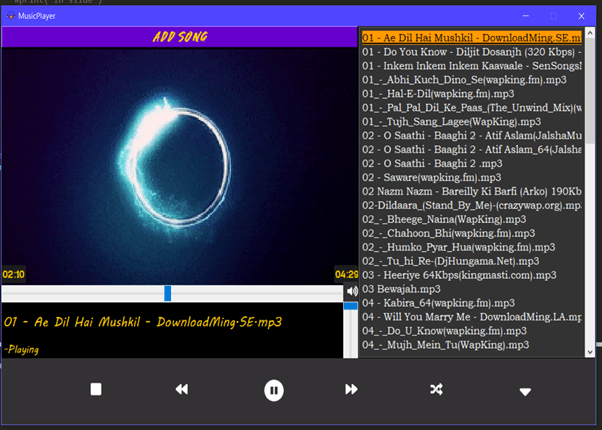Click the MusicPlayer app icon in title bar
602x430 pixels.
tap(11, 16)
